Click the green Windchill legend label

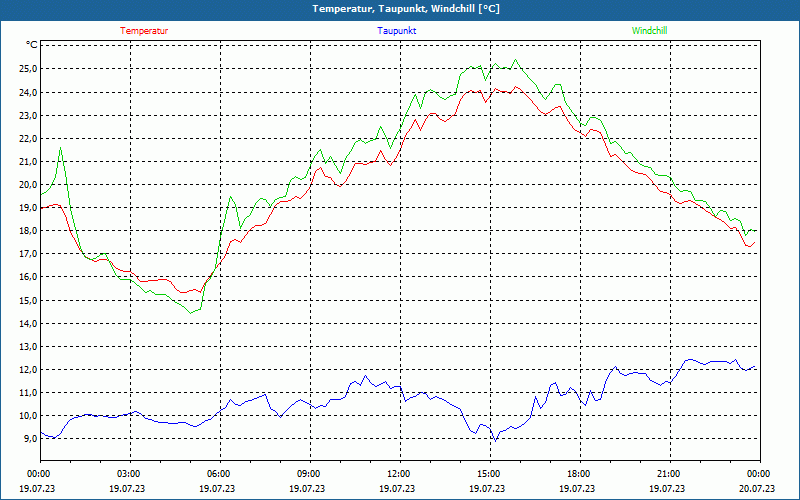[649, 31]
